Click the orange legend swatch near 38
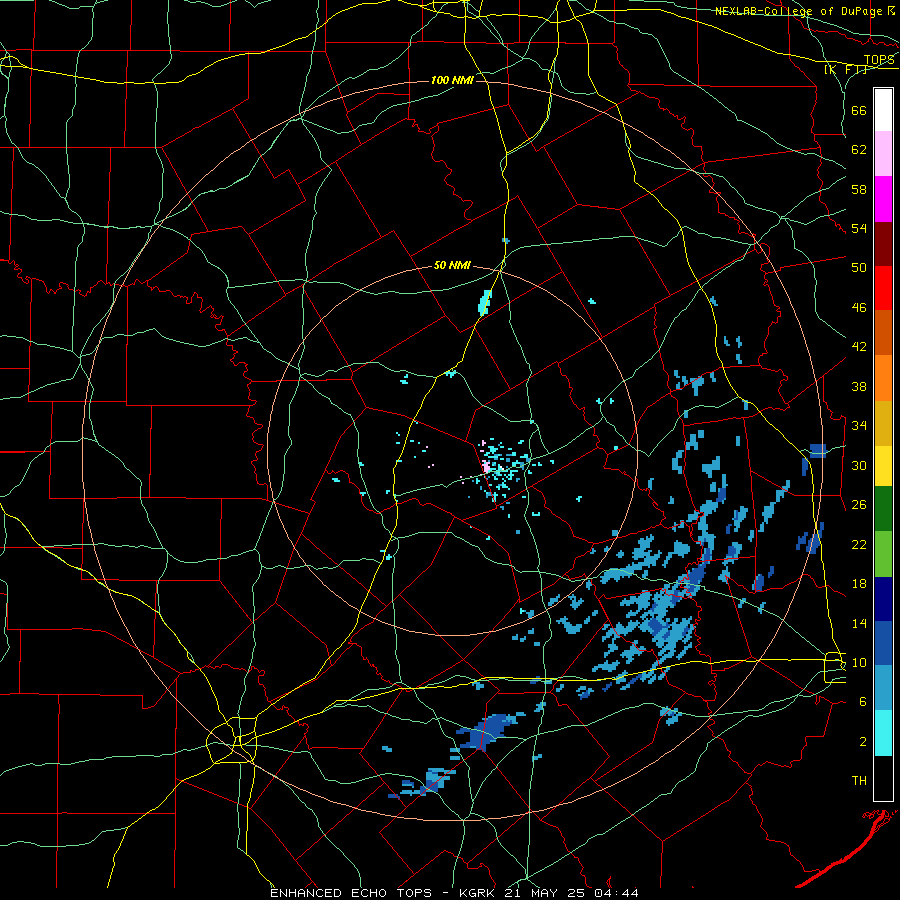 [x=883, y=378]
